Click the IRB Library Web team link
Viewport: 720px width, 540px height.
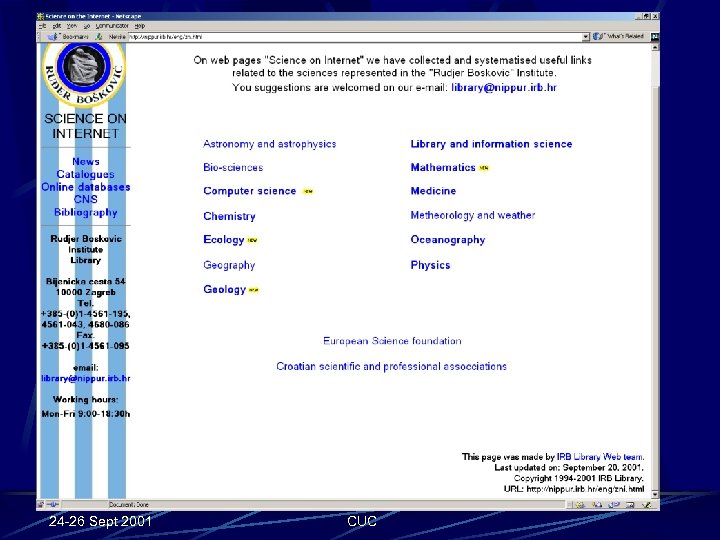(x=600, y=457)
